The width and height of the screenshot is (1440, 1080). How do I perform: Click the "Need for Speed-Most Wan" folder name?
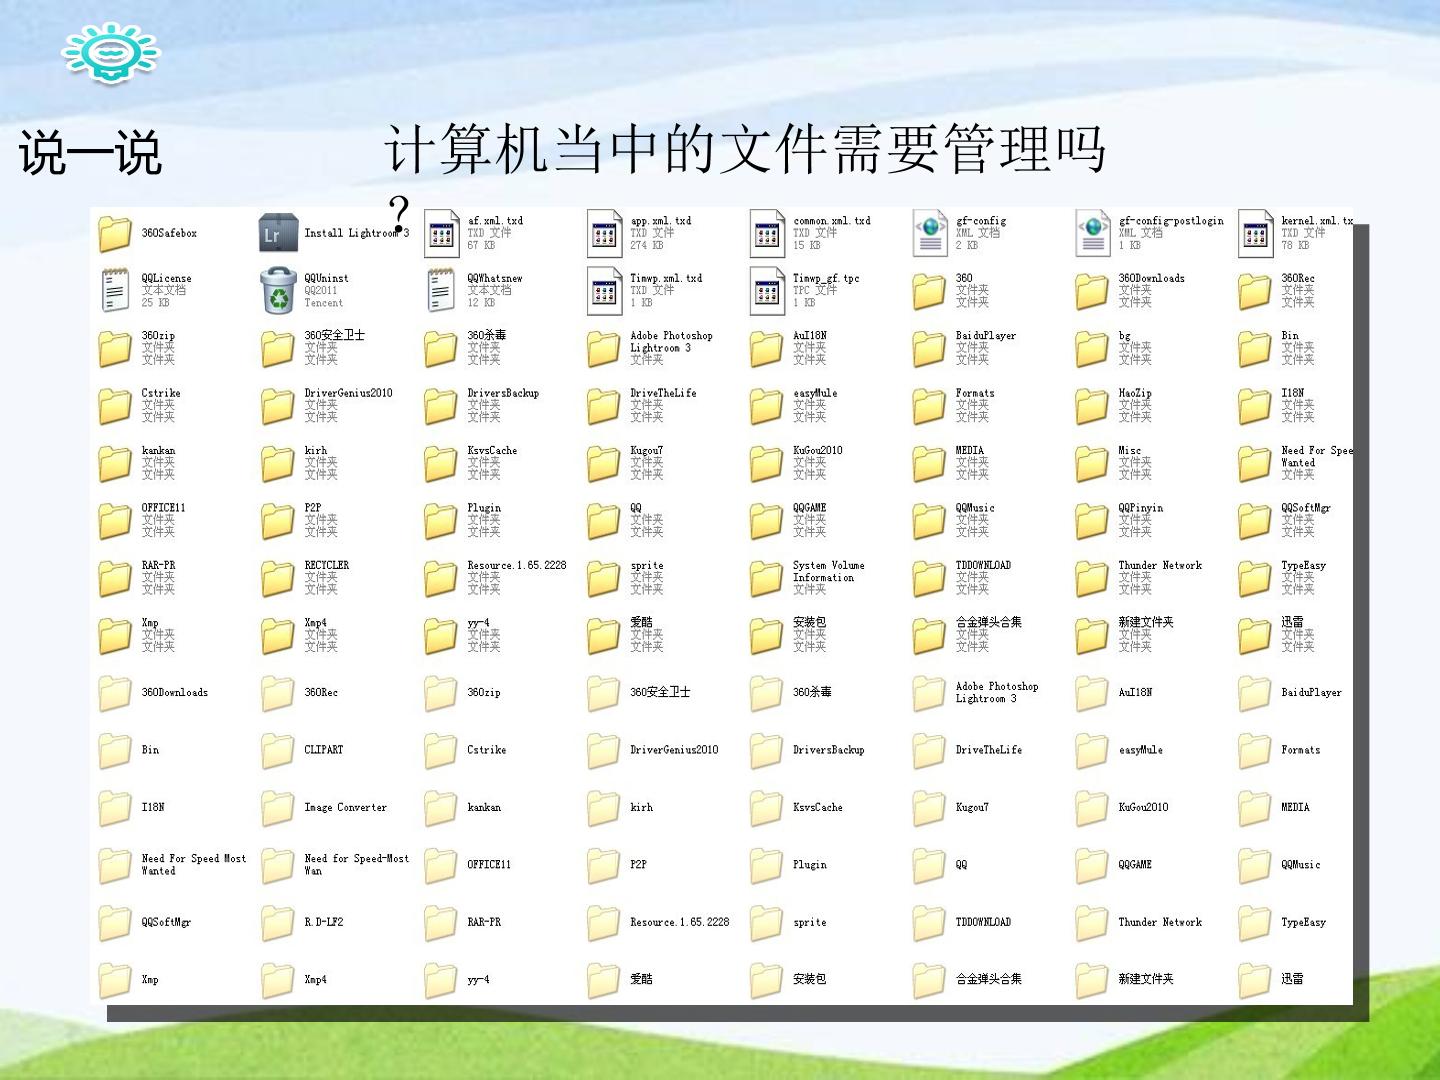point(356,864)
